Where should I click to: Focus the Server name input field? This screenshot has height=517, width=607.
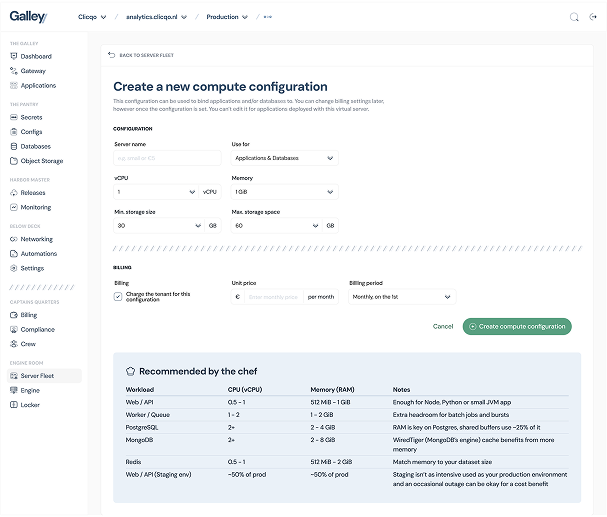click(167, 158)
